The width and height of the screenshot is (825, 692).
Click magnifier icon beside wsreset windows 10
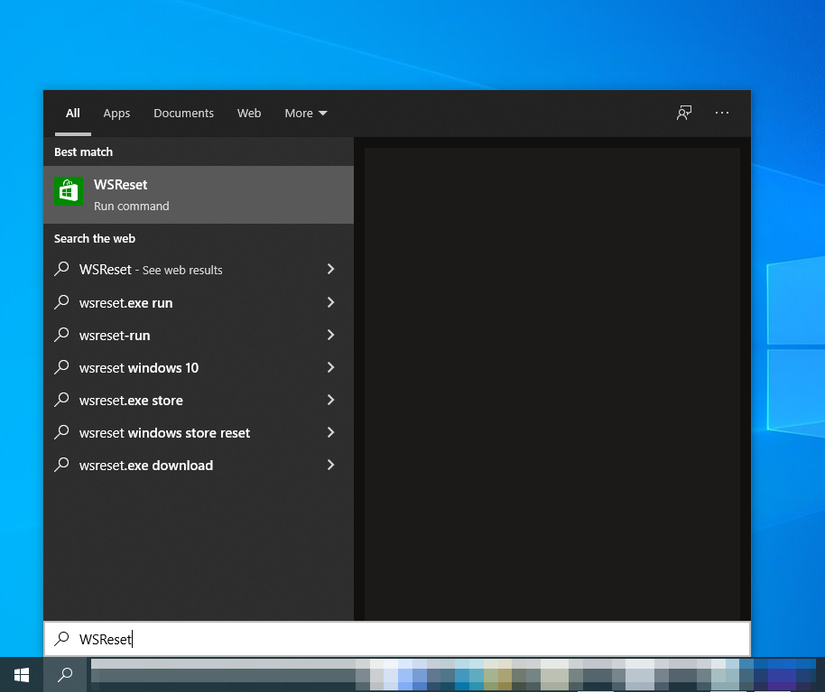point(62,367)
